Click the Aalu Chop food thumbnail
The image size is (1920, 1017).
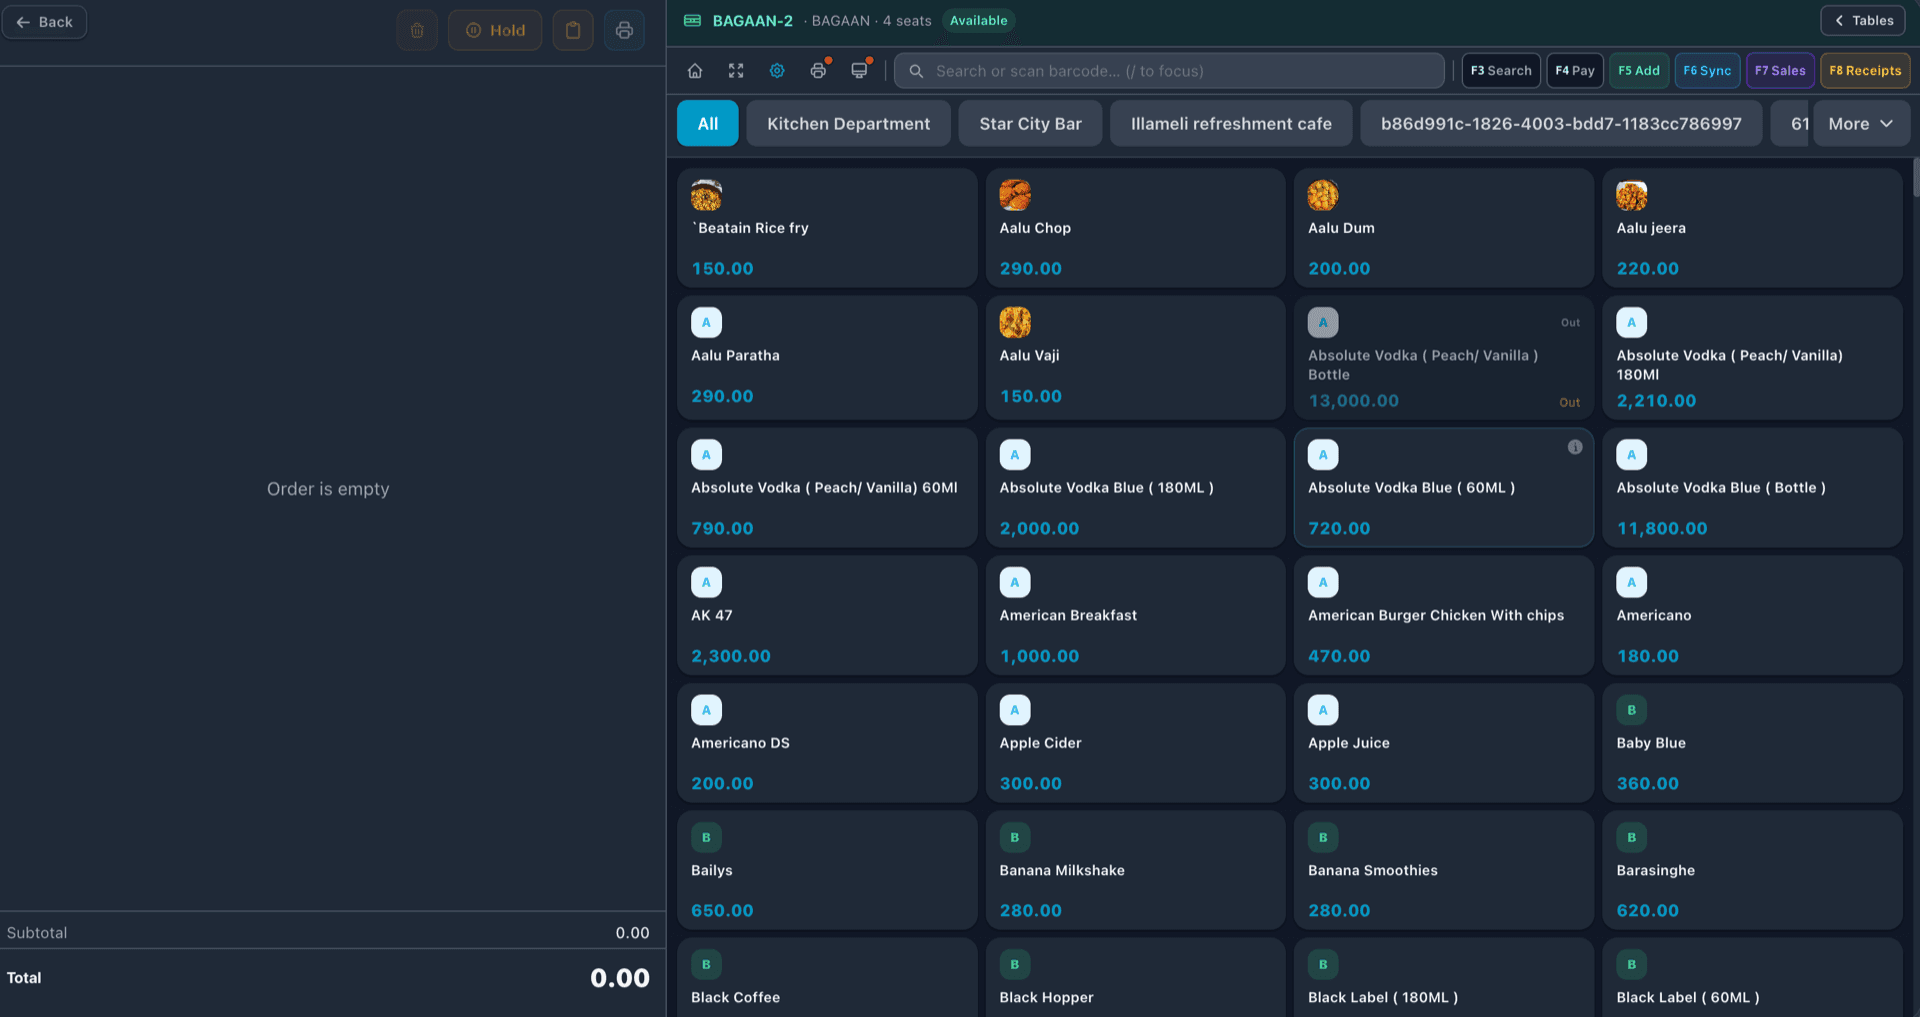[x=1015, y=195]
